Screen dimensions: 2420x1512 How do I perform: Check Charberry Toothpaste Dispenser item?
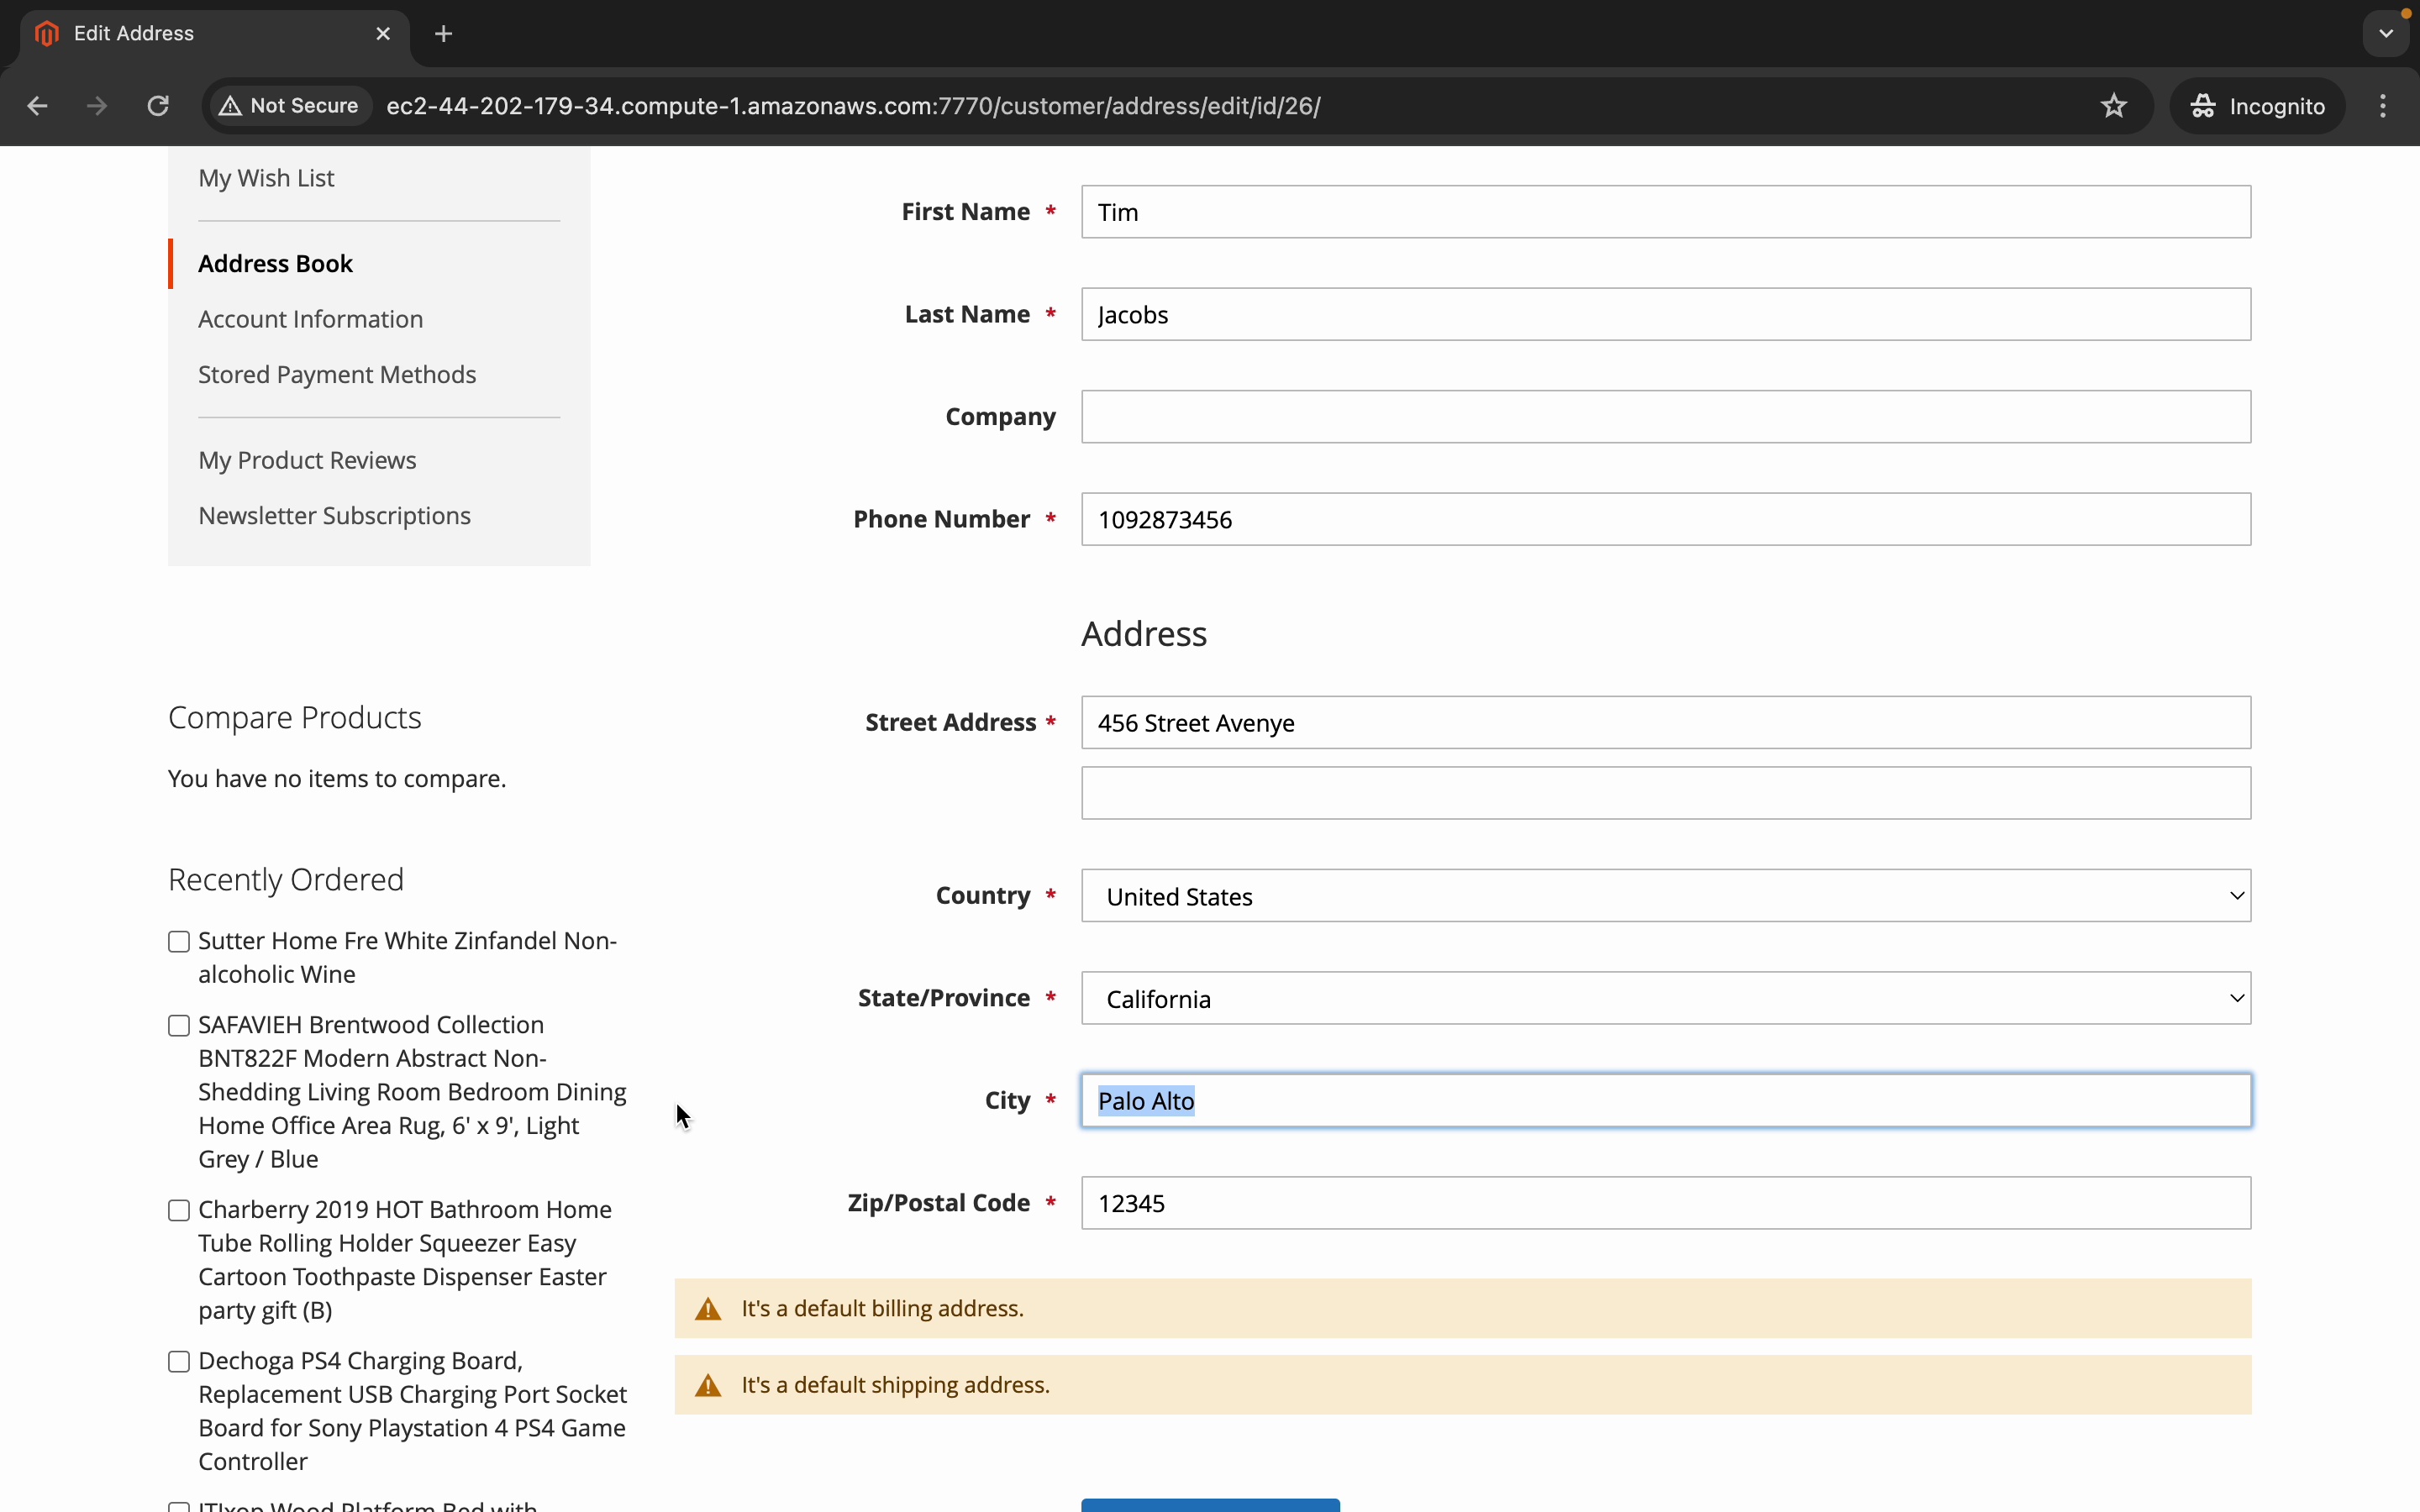179,1211
